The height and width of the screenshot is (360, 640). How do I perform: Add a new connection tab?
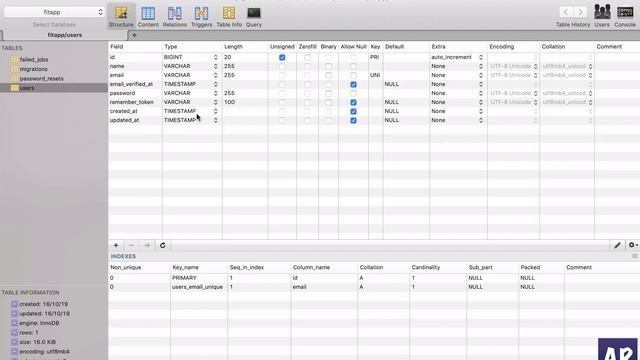134,35
